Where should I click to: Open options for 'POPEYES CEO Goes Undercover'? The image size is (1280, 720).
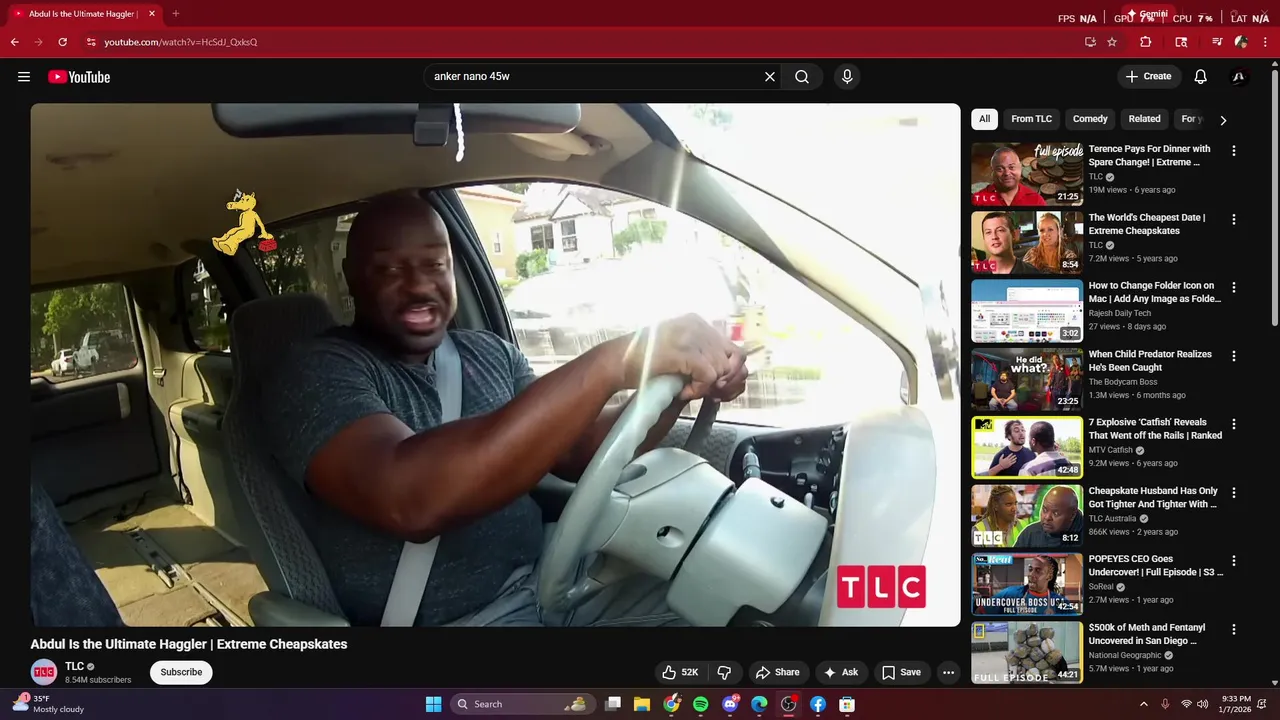click(1233, 561)
